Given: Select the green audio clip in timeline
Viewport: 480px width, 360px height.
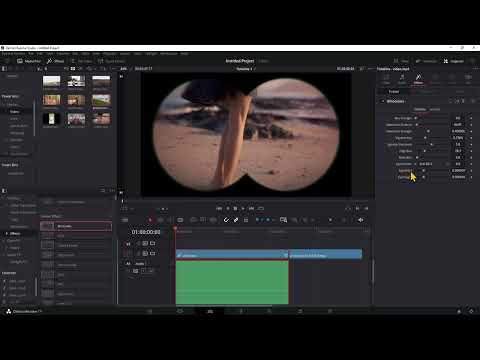Looking at the screenshot, I should [x=232, y=282].
